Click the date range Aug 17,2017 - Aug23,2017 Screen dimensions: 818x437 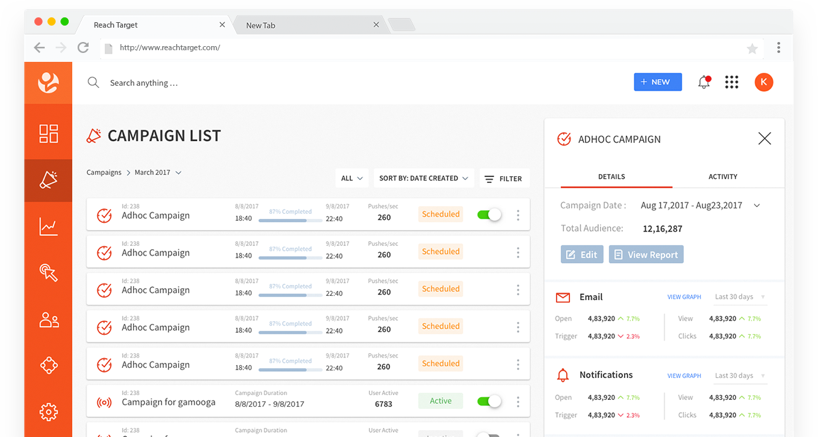click(x=691, y=205)
